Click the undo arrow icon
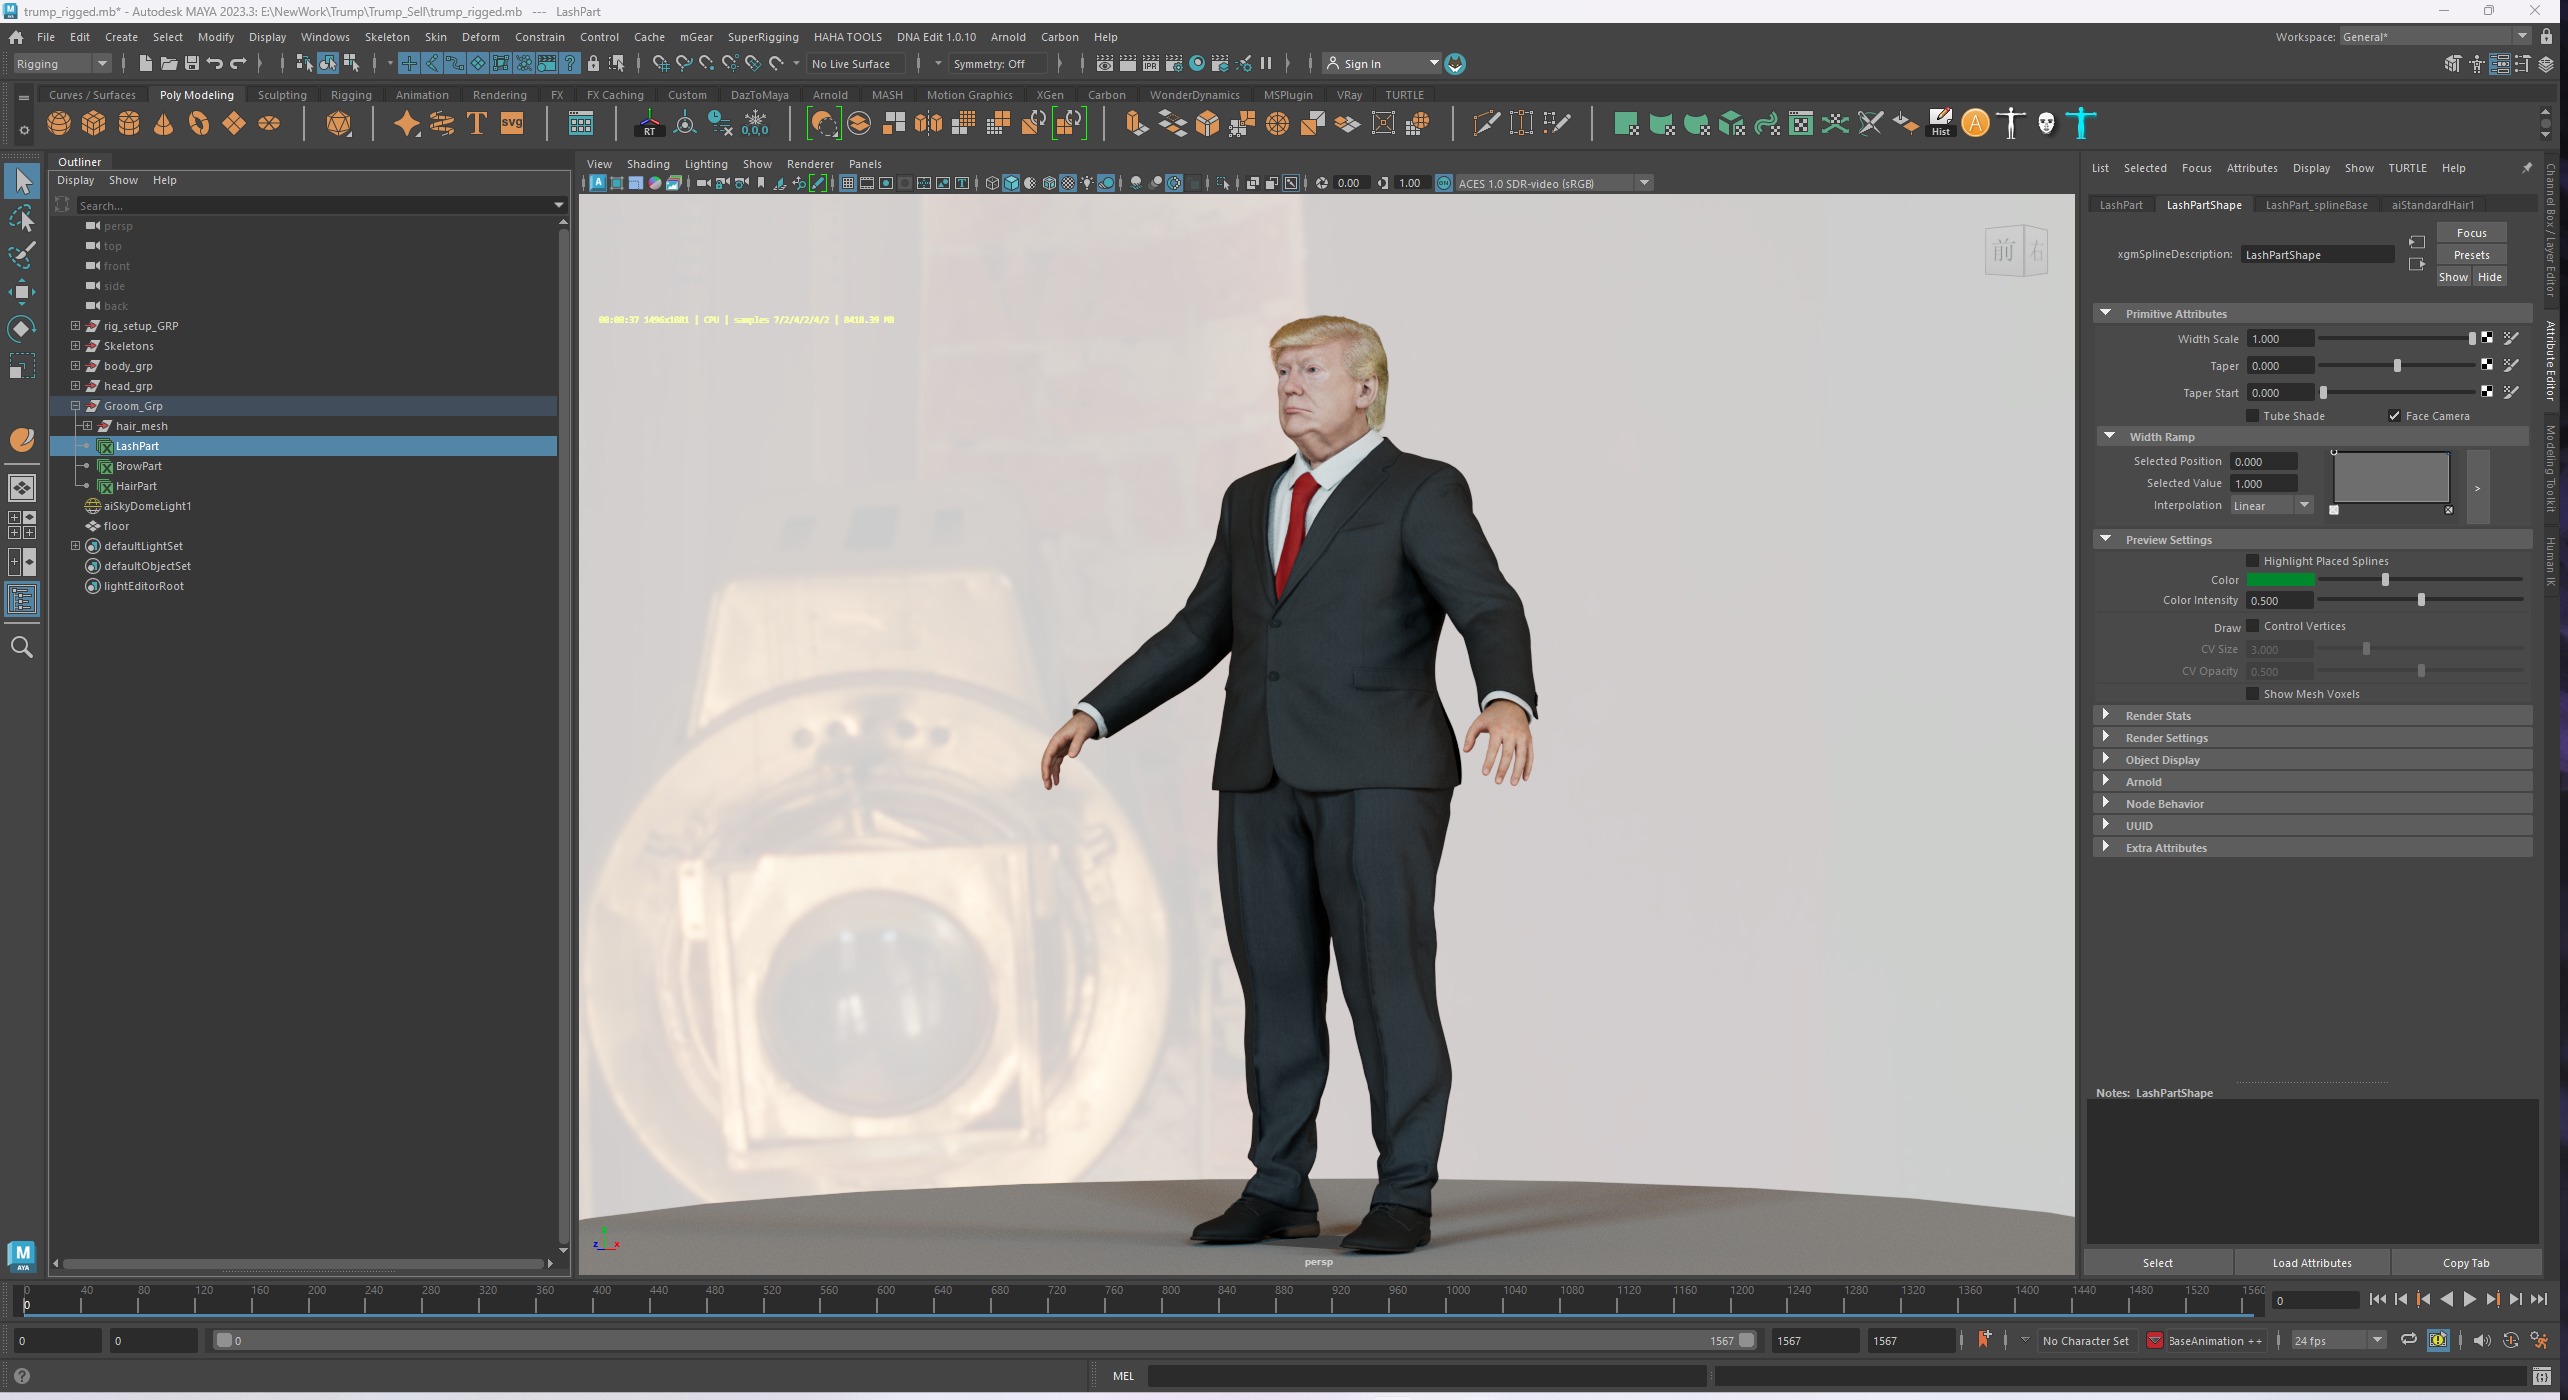 (214, 63)
